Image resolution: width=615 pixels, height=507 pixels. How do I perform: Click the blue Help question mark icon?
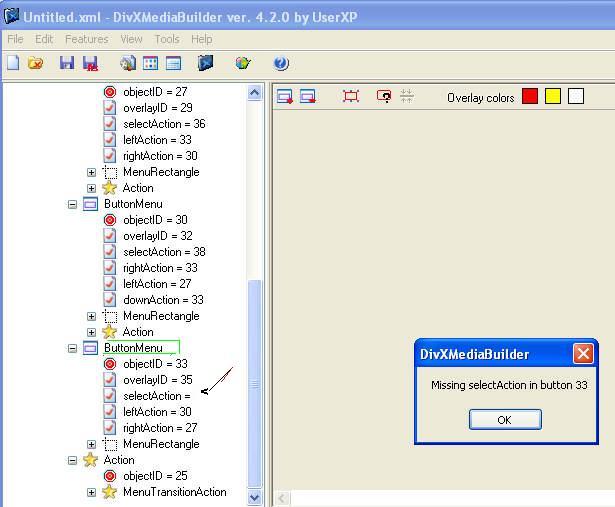[281, 63]
